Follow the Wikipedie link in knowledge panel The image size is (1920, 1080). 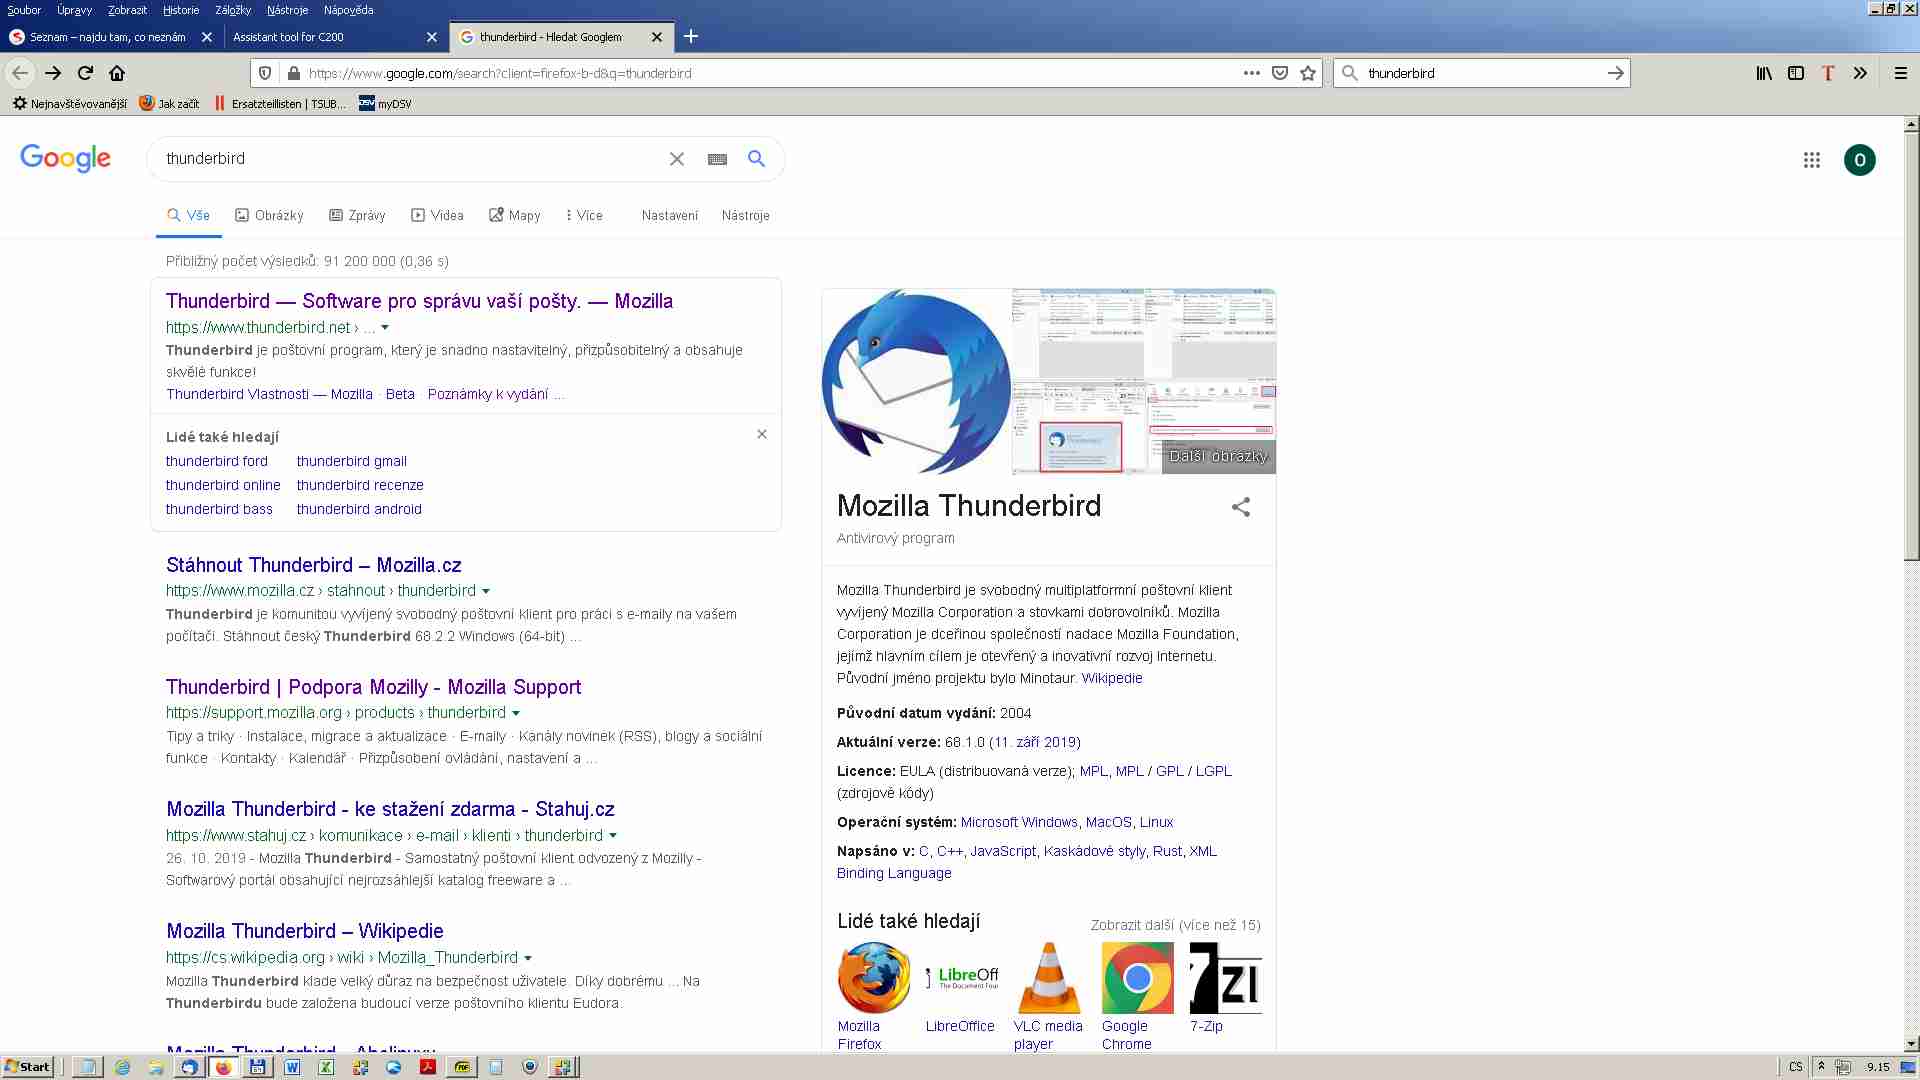pyautogui.click(x=1111, y=678)
